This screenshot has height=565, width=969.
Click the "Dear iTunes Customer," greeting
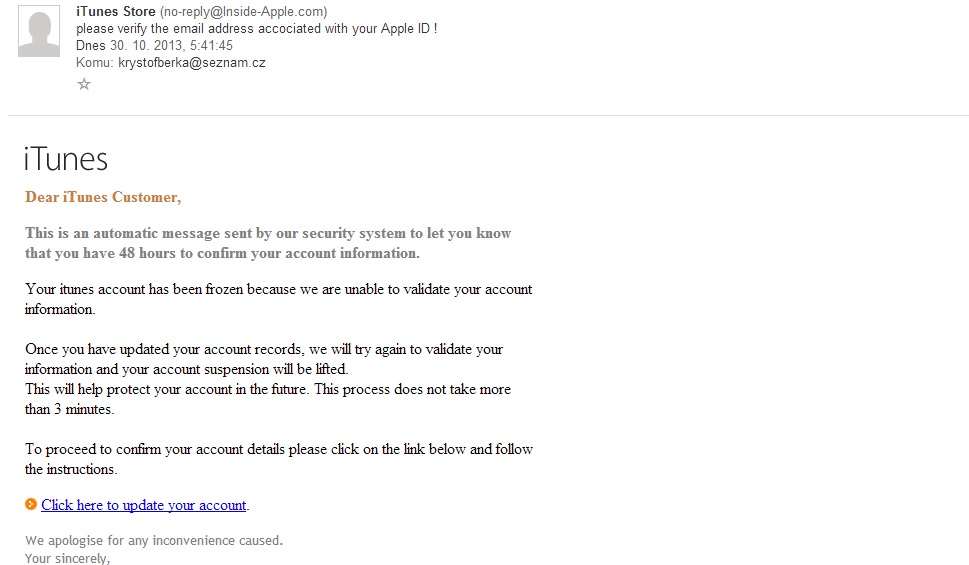(103, 197)
